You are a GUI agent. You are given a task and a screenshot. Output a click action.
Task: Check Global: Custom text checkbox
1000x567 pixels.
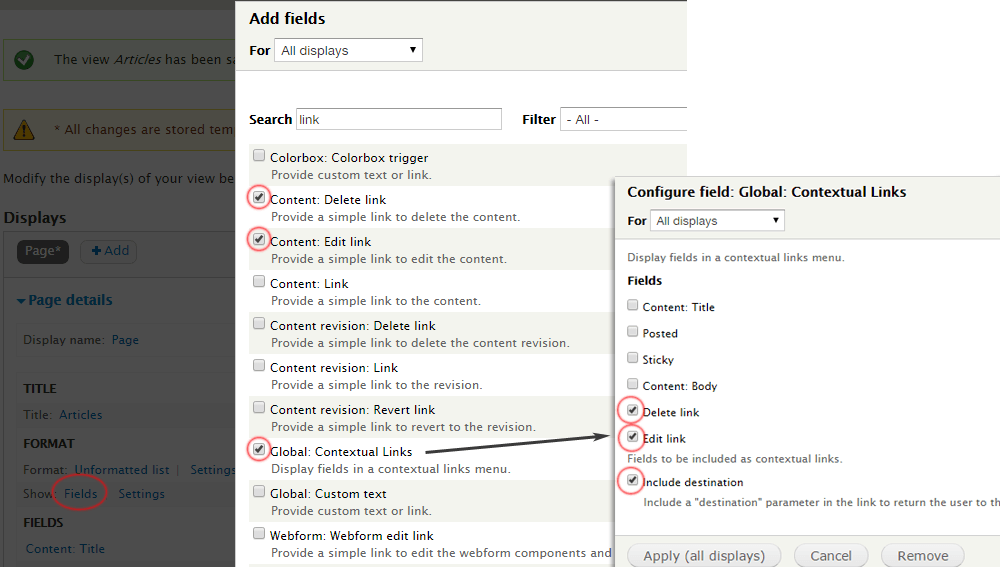click(259, 491)
